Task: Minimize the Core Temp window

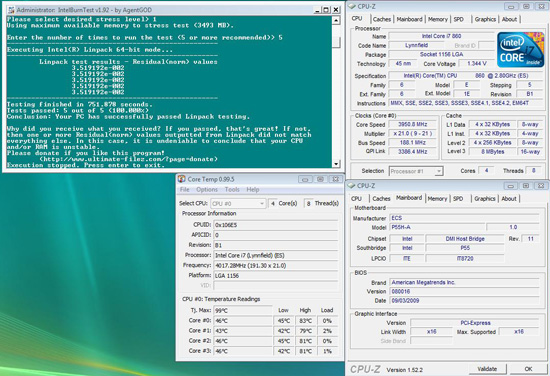Action: [x=305, y=179]
